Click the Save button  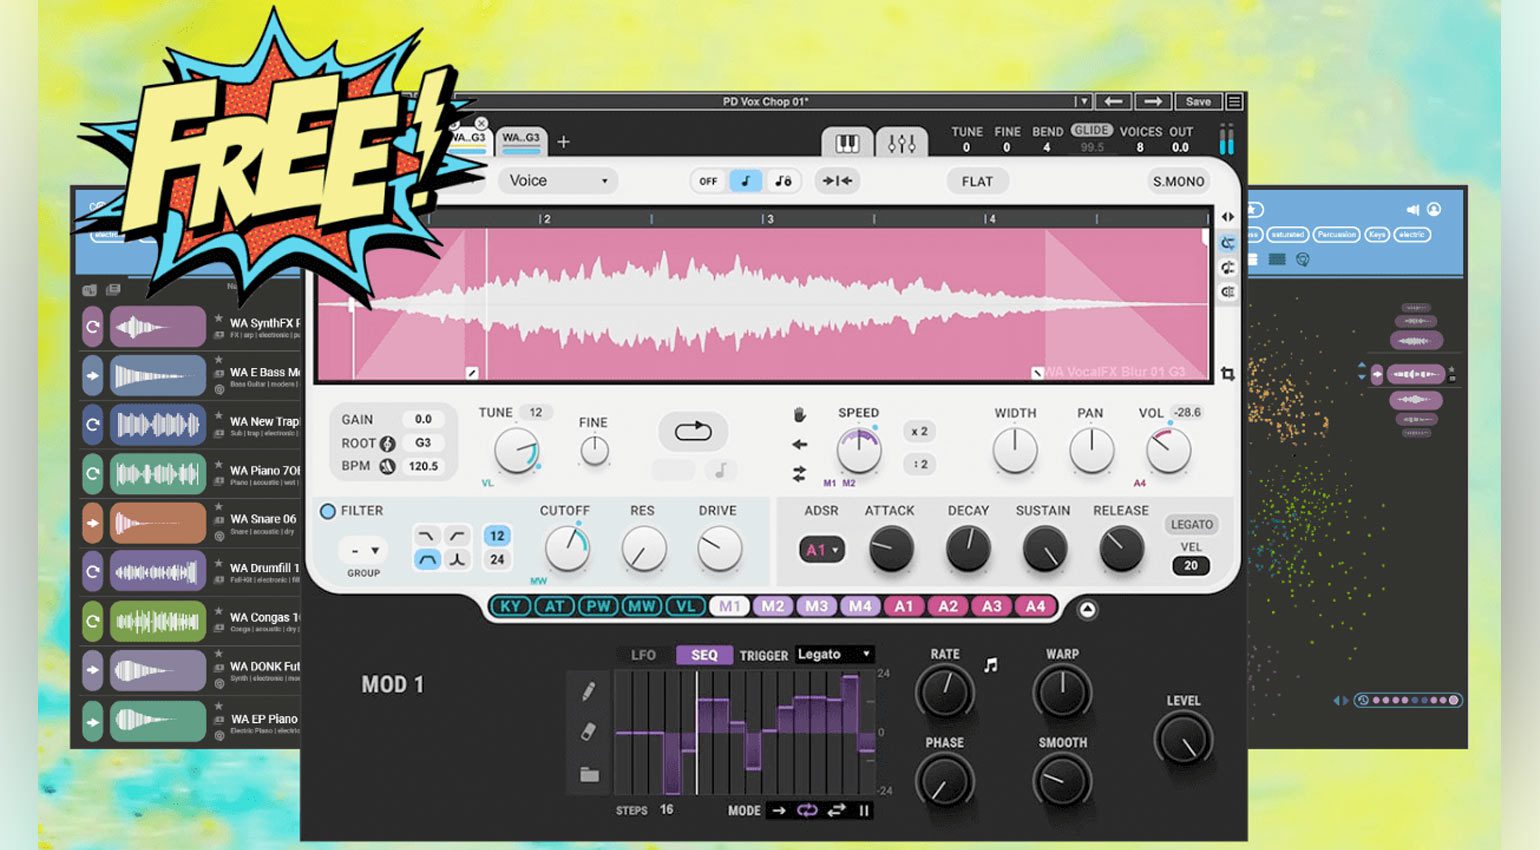coord(1198,101)
